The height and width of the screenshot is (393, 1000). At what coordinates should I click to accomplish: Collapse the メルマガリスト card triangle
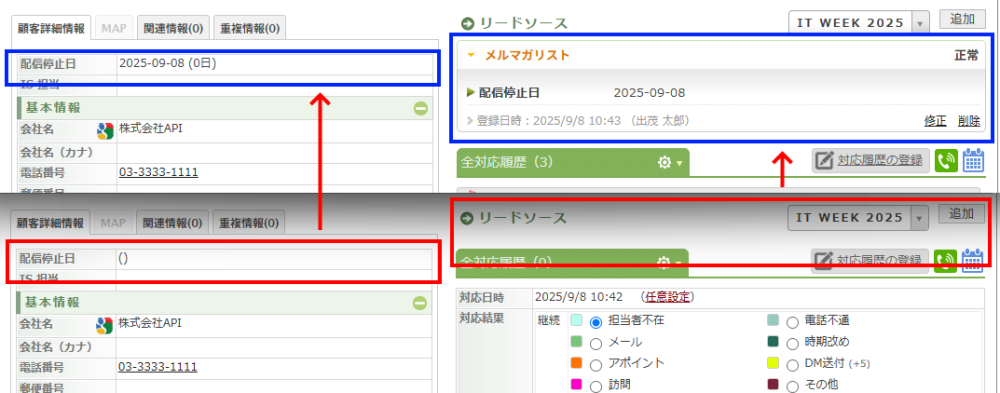tap(471, 56)
